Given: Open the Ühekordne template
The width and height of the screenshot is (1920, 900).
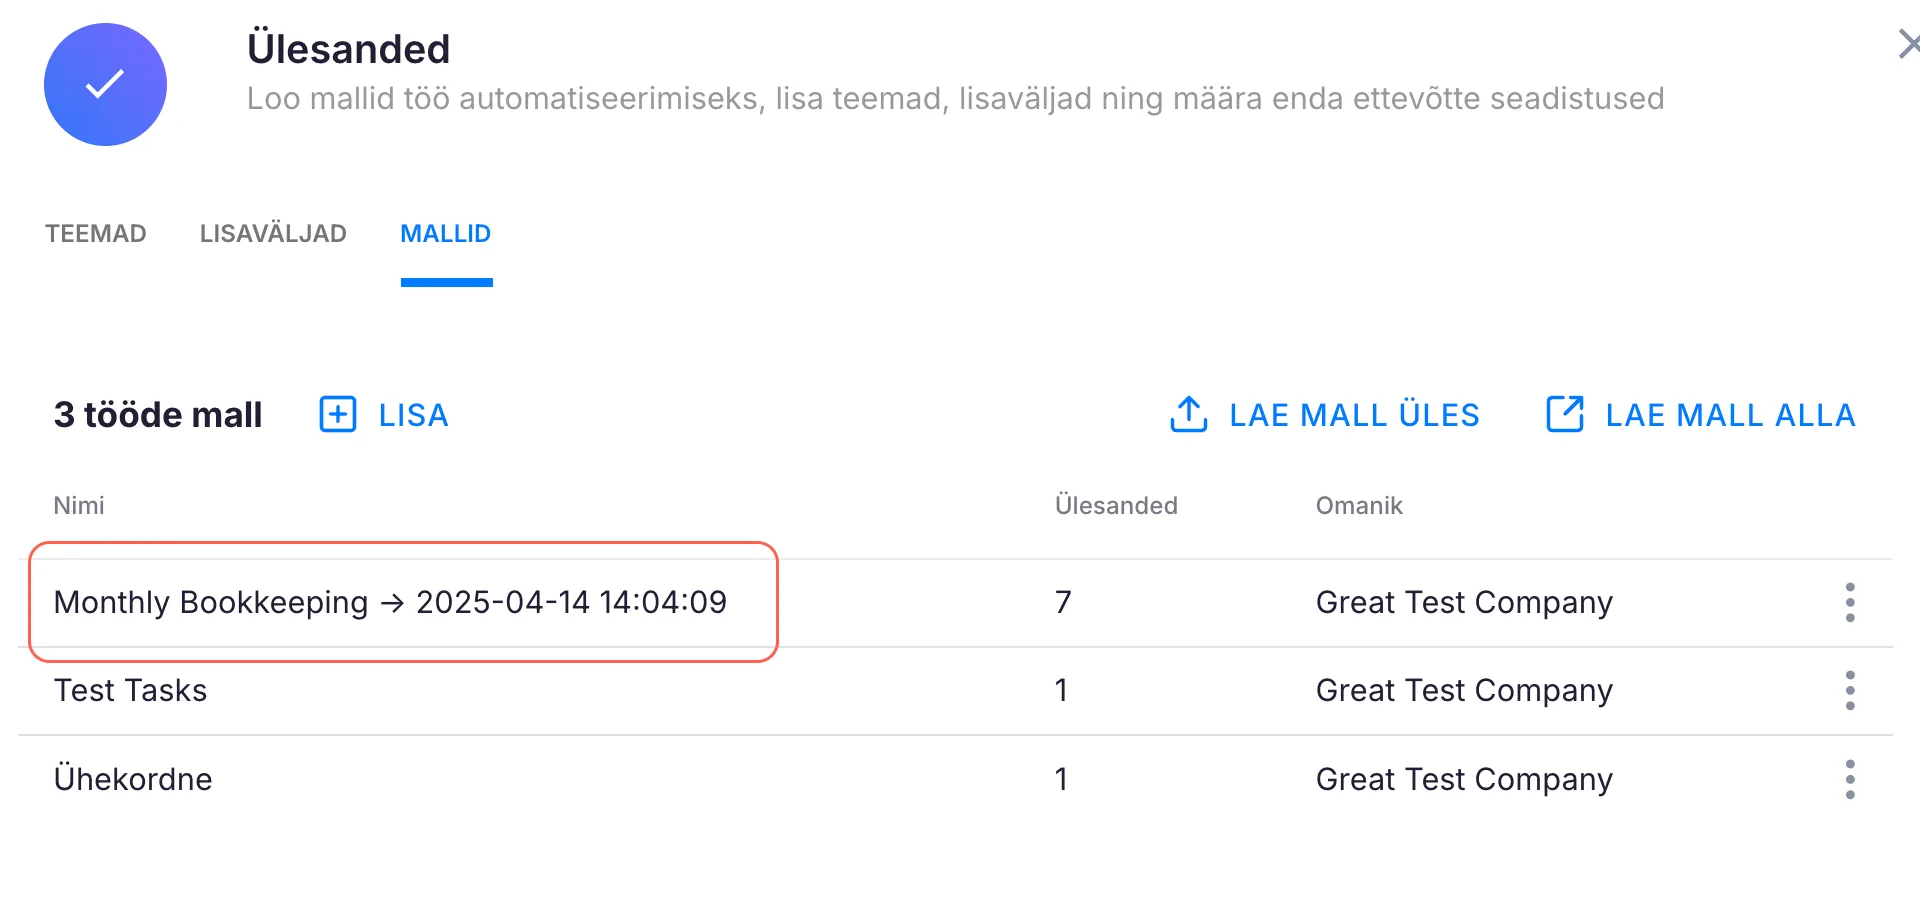Looking at the screenshot, I should 133,779.
